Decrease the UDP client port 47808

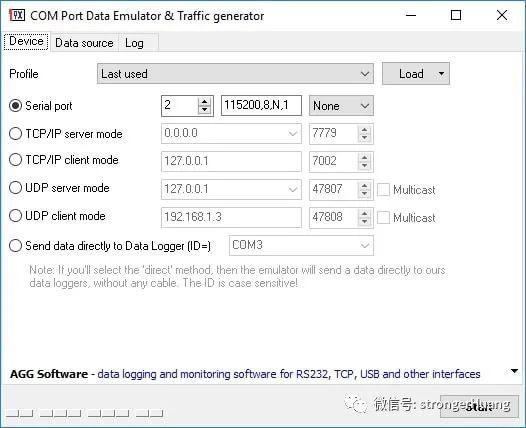[x=364, y=222]
